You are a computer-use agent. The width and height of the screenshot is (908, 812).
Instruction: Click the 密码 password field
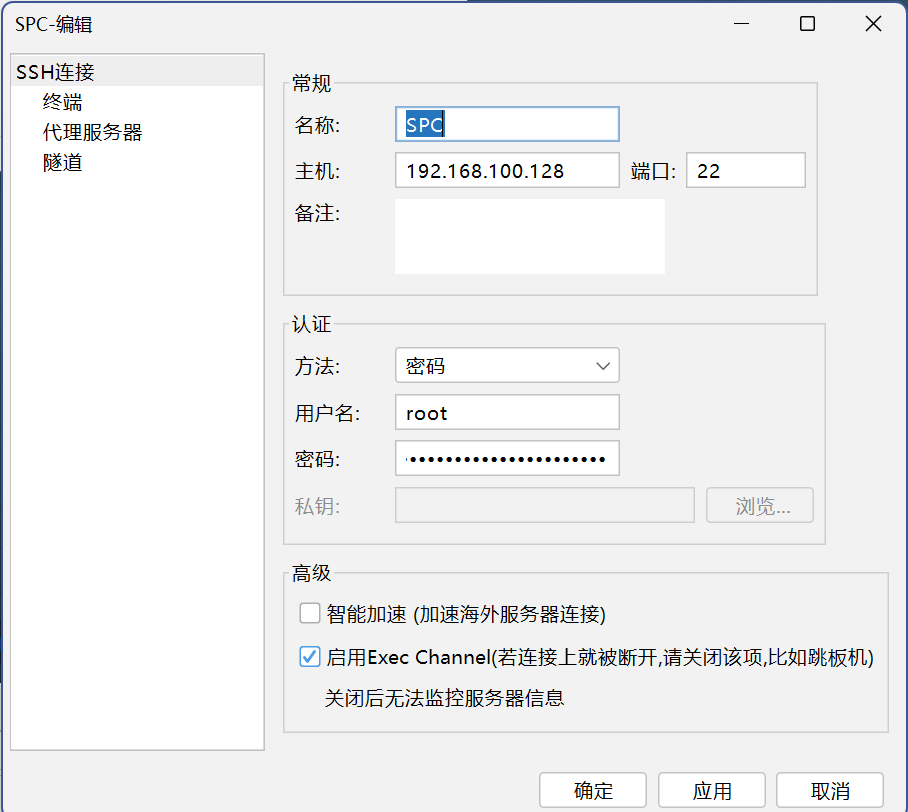pos(507,459)
